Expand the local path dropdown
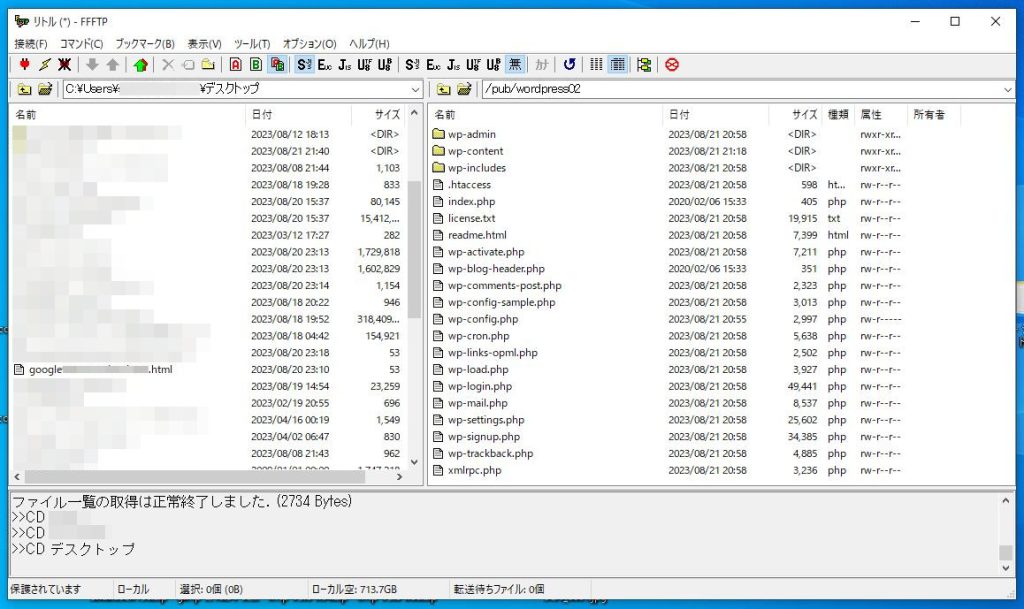The height and width of the screenshot is (609, 1024). [415, 90]
